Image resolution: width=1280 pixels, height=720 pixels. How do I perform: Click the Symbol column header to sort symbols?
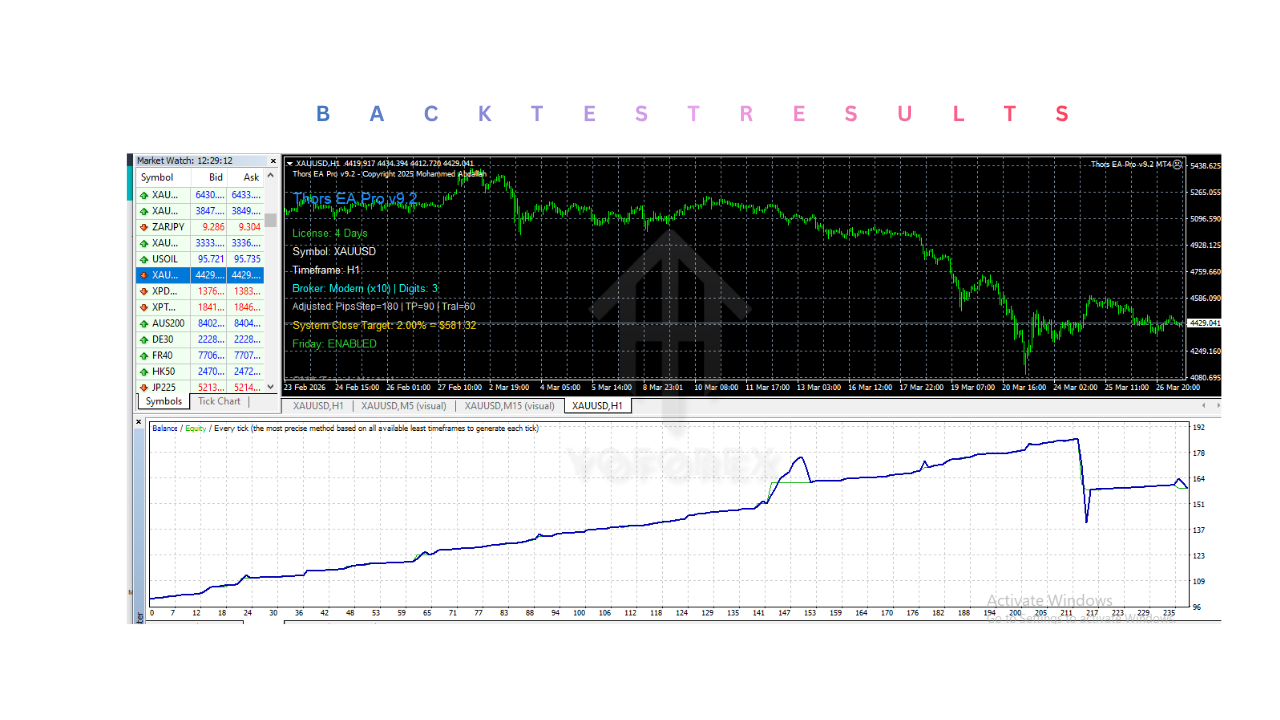point(158,177)
